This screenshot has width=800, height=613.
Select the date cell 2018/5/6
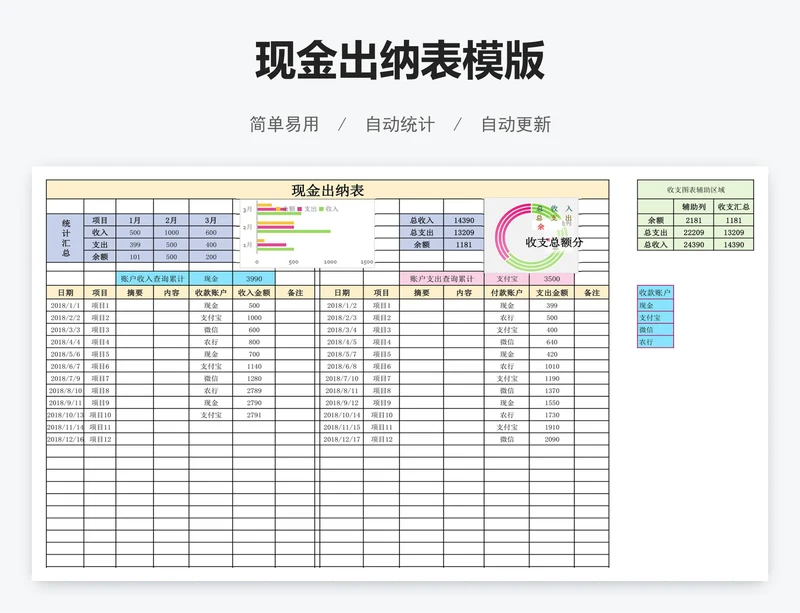click(x=65, y=354)
